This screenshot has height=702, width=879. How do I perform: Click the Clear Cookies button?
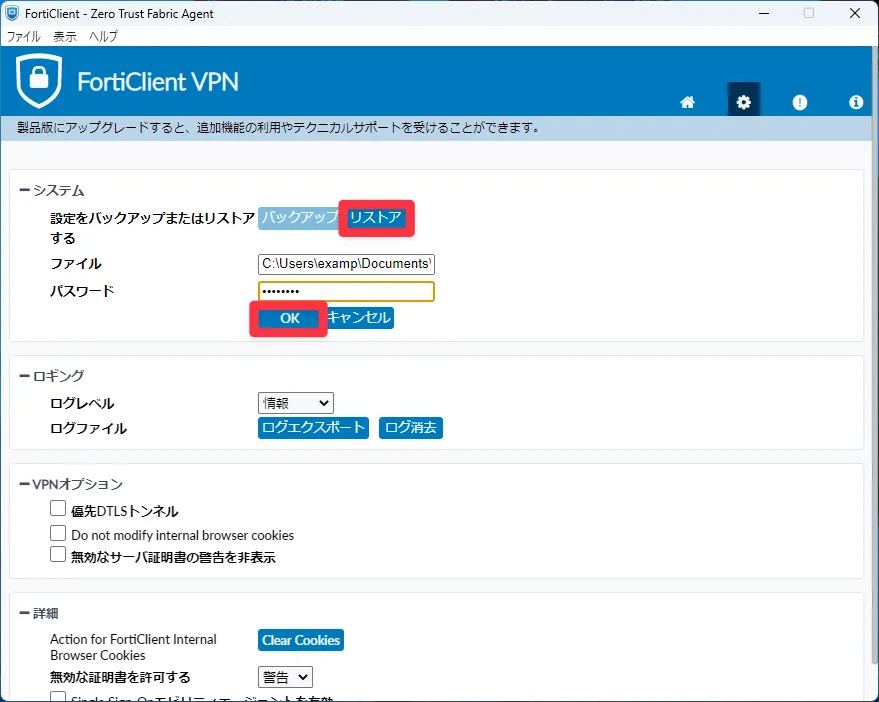click(x=301, y=640)
